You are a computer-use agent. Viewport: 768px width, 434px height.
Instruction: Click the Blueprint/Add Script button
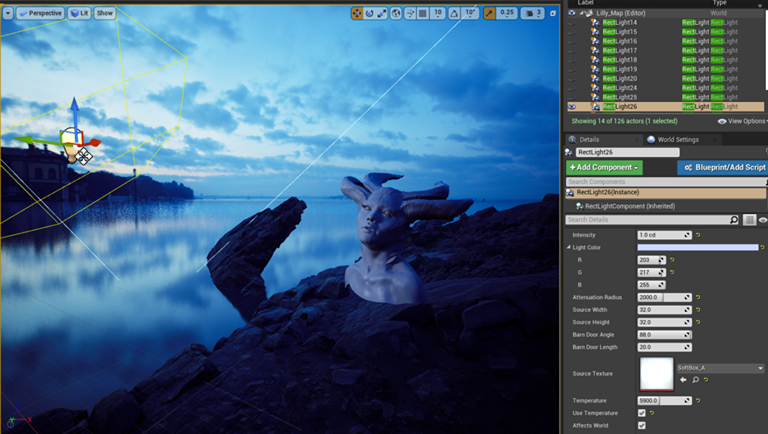(722, 168)
